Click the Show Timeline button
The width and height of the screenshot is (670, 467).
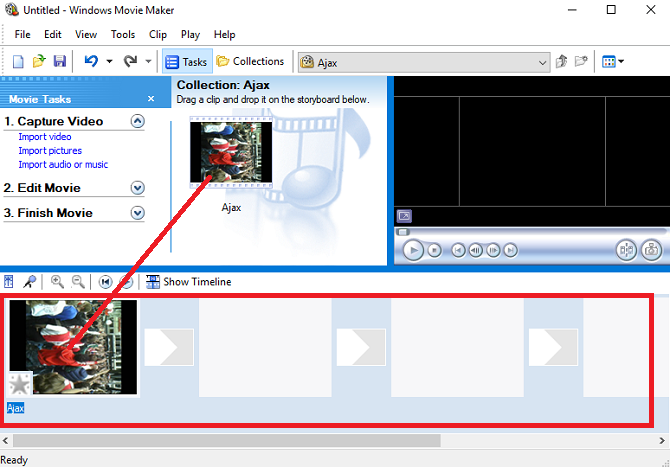[x=188, y=282]
